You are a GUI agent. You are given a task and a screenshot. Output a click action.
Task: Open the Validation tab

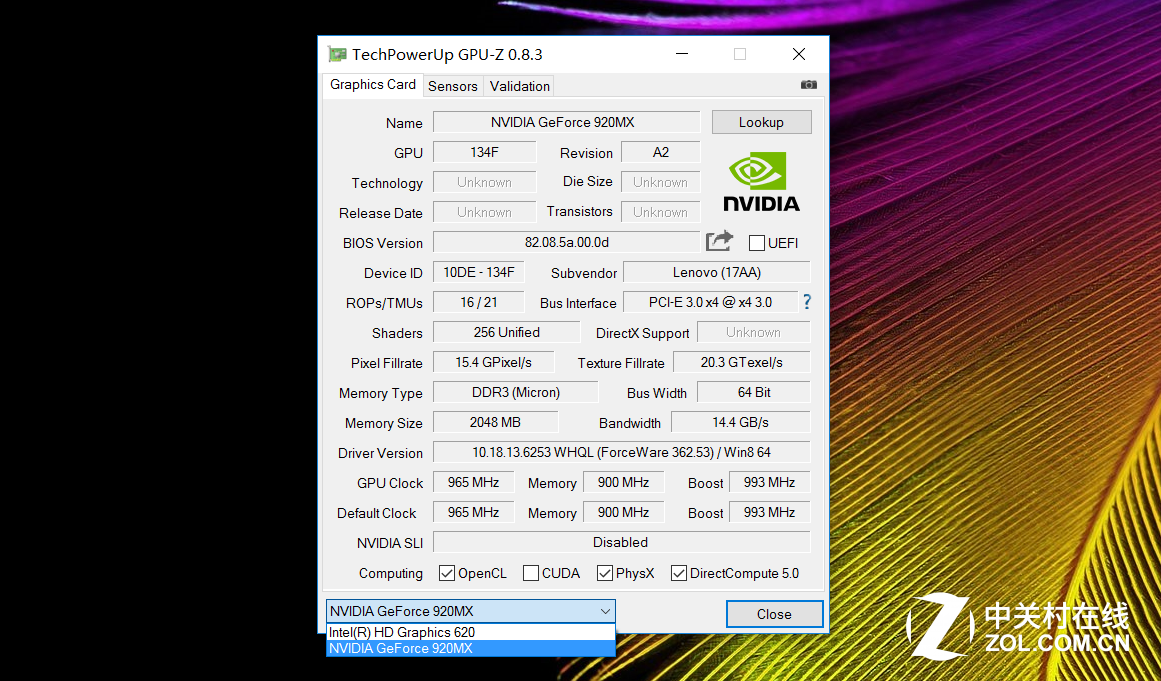[519, 86]
